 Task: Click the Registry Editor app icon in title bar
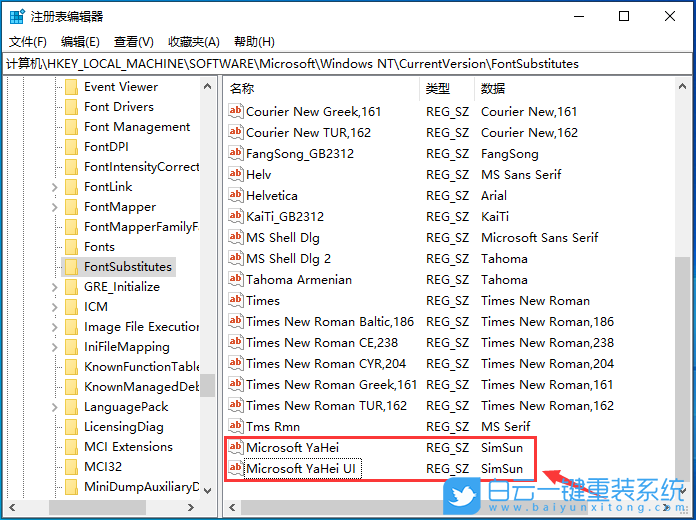(x=16, y=16)
